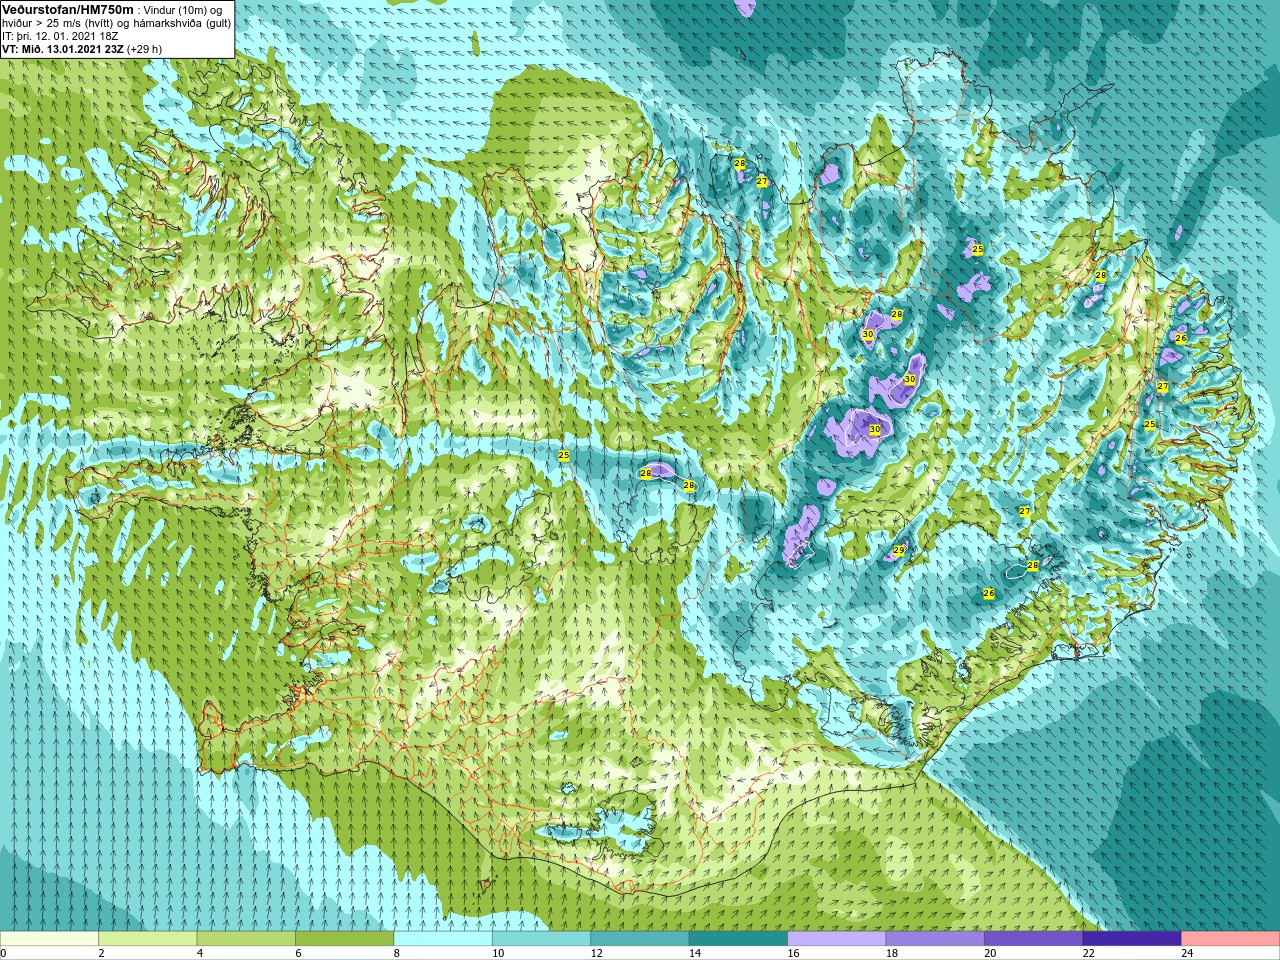Select the 20–22 m/s violet legend swatch
The width and height of the screenshot is (1280, 960).
coord(1034,939)
